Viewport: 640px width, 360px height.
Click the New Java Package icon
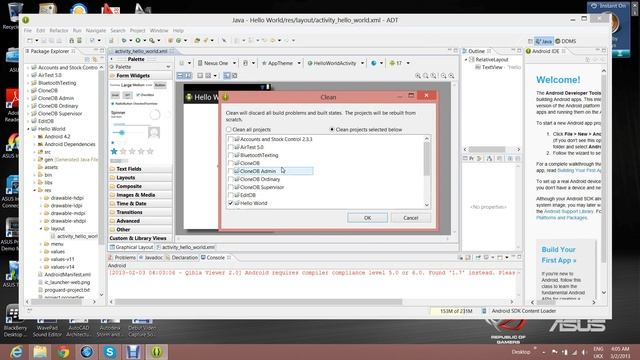[x=171, y=40]
